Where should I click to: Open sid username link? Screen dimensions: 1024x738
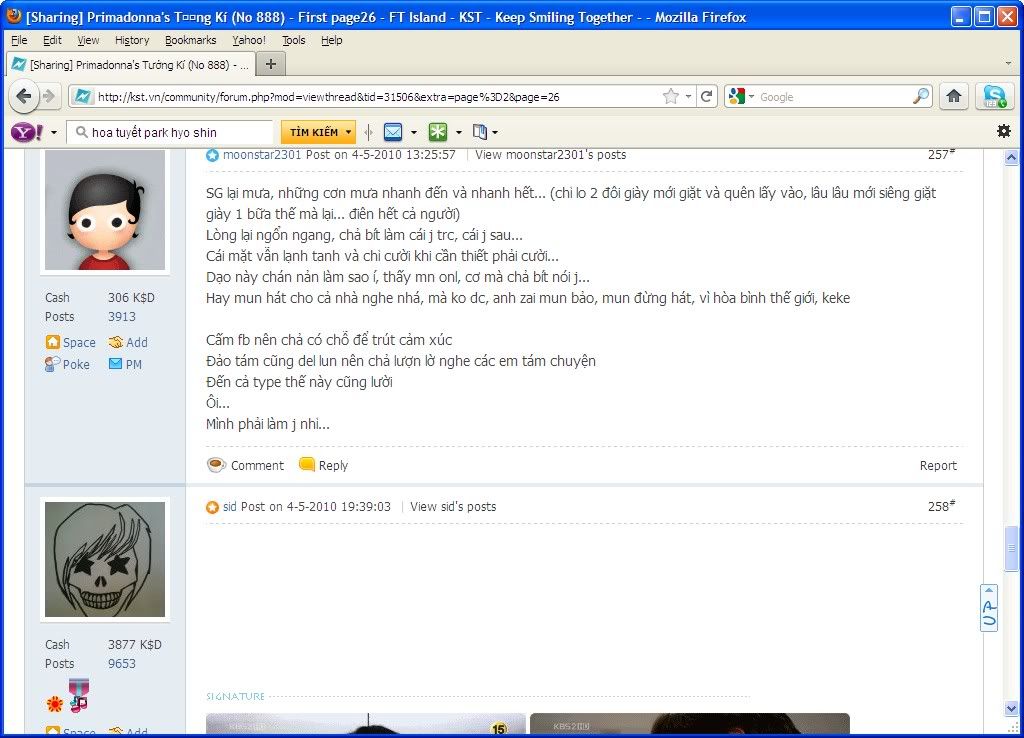[230, 507]
